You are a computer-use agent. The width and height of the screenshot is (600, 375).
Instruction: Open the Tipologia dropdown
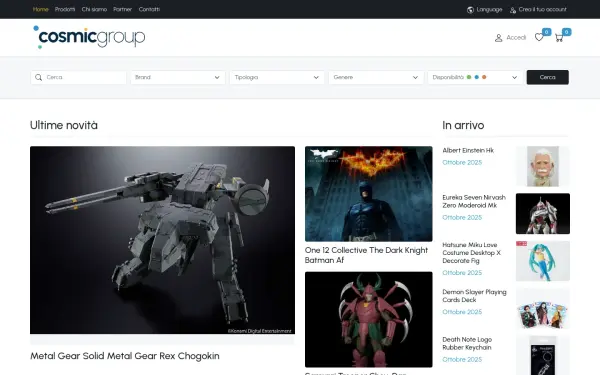277,77
